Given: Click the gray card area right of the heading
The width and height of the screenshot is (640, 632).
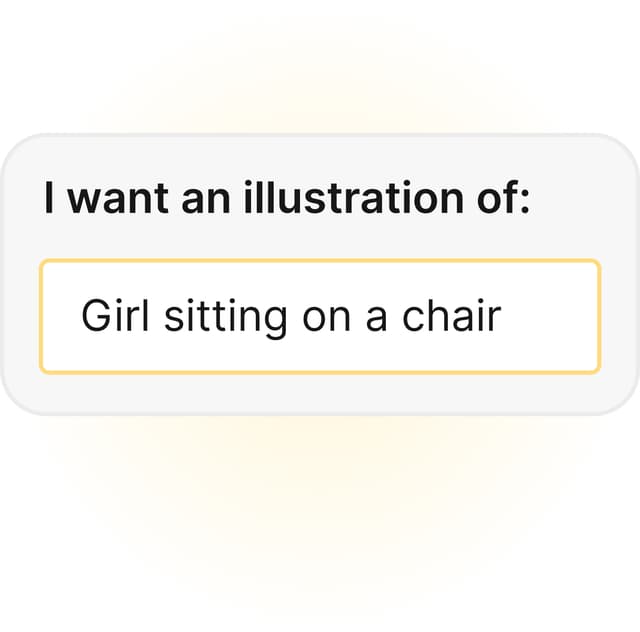Looking at the screenshot, I should [585, 198].
